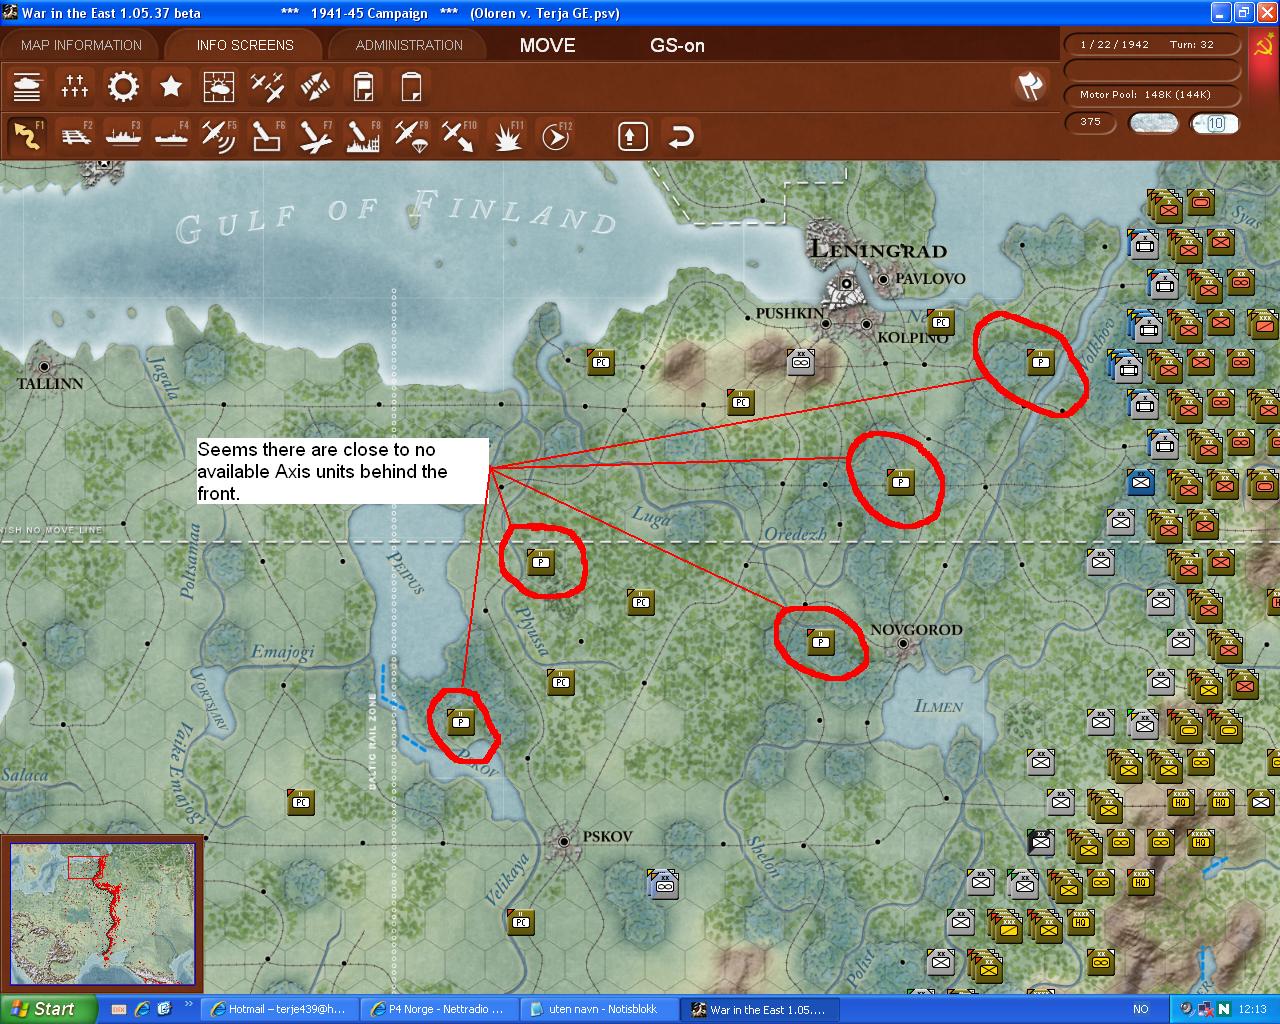Image resolution: width=1280 pixels, height=1024 pixels.
Task: Open the MAP INFORMATION tab
Action: click(81, 45)
